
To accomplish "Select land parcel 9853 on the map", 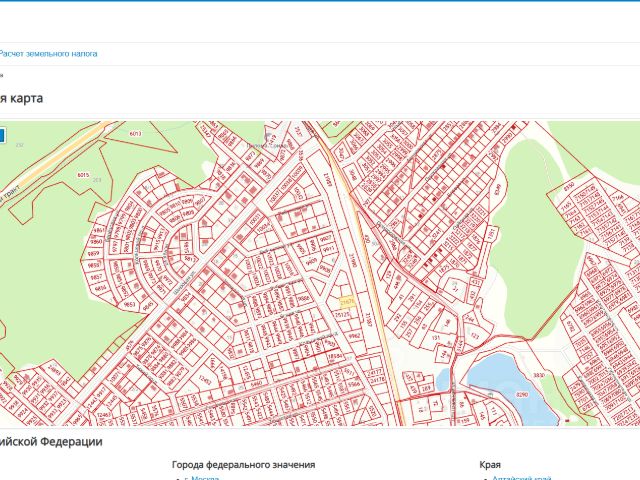I will 129,304.
